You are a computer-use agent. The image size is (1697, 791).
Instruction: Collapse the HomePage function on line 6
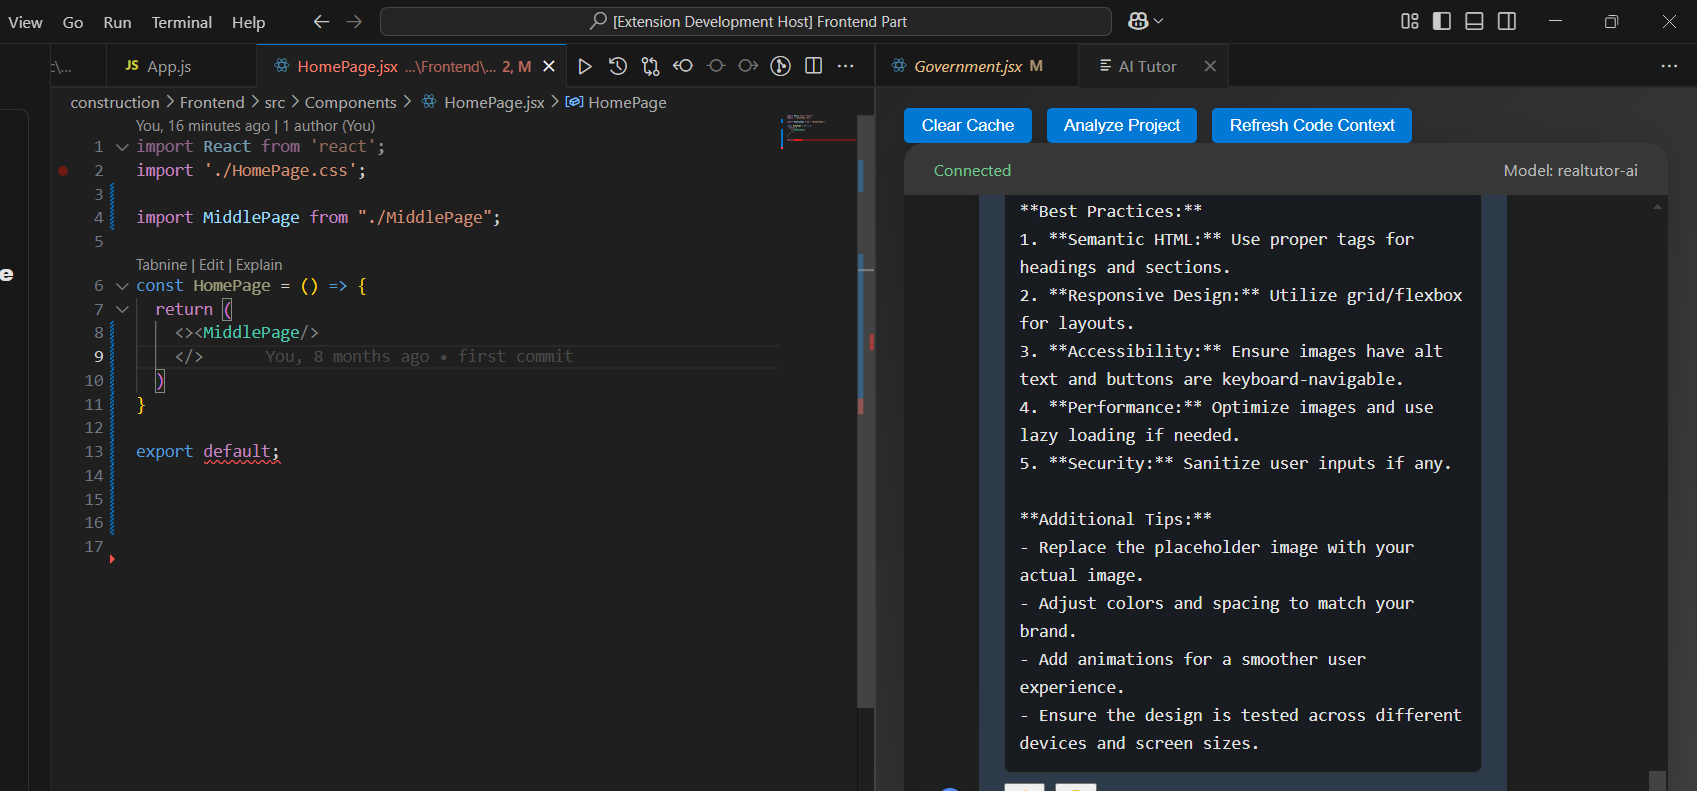[x=122, y=286]
